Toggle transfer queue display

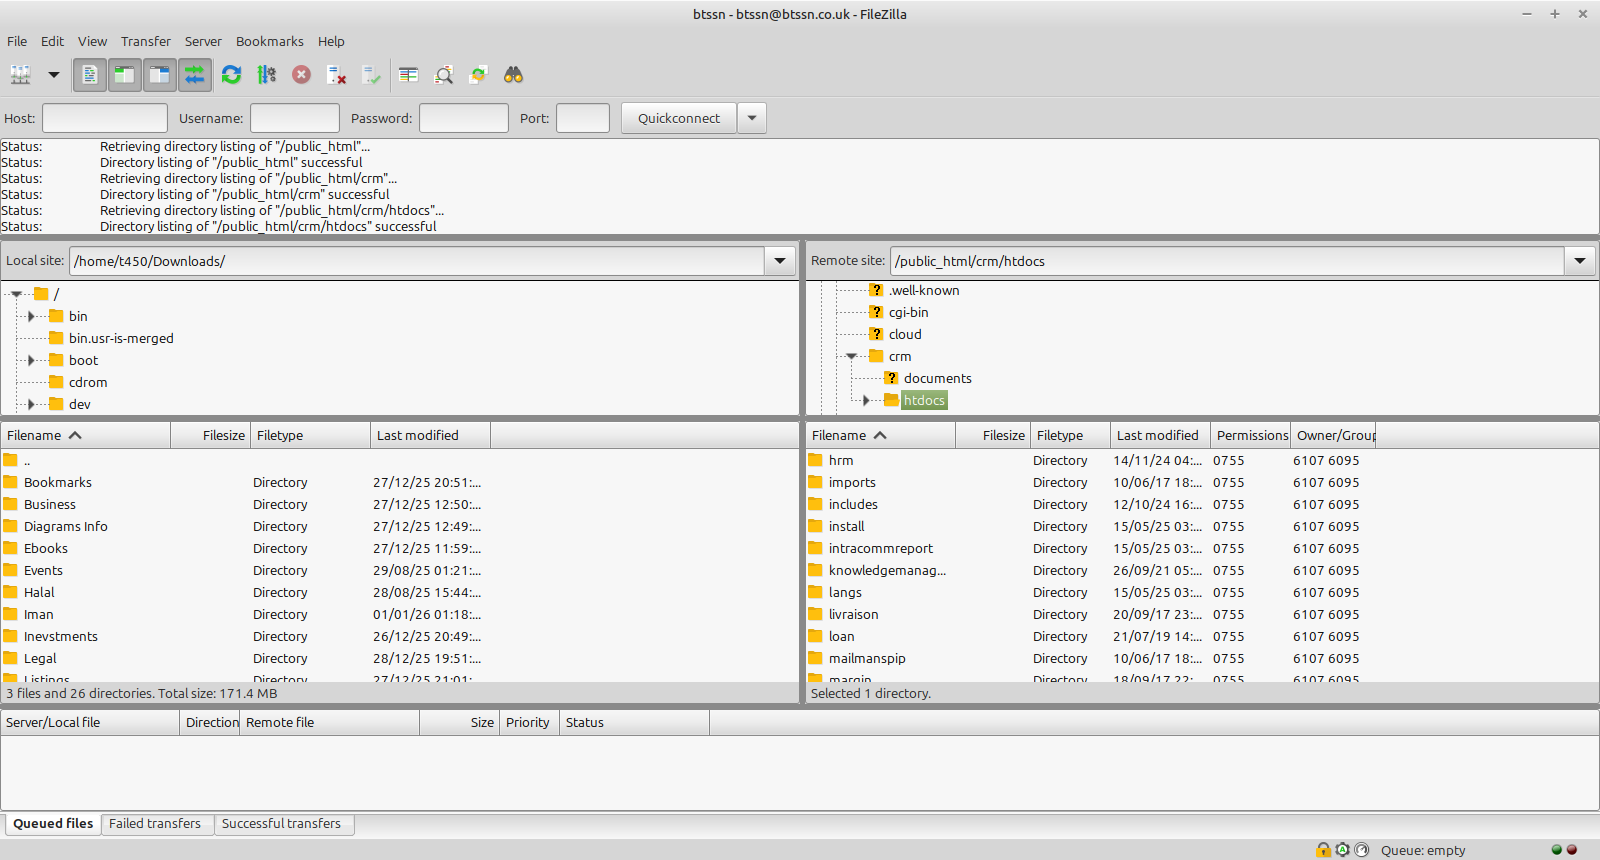pos(194,75)
